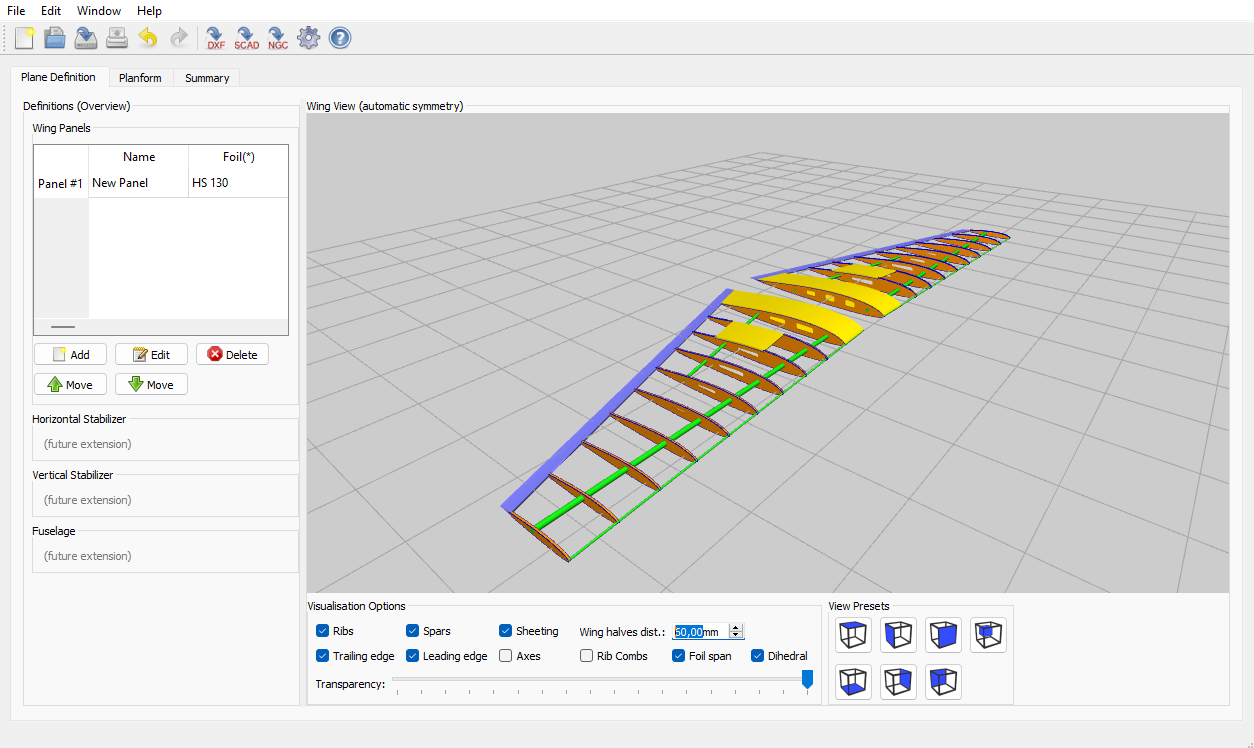Select the bottom face view preset cube
The image size is (1254, 748).
coord(853,682)
